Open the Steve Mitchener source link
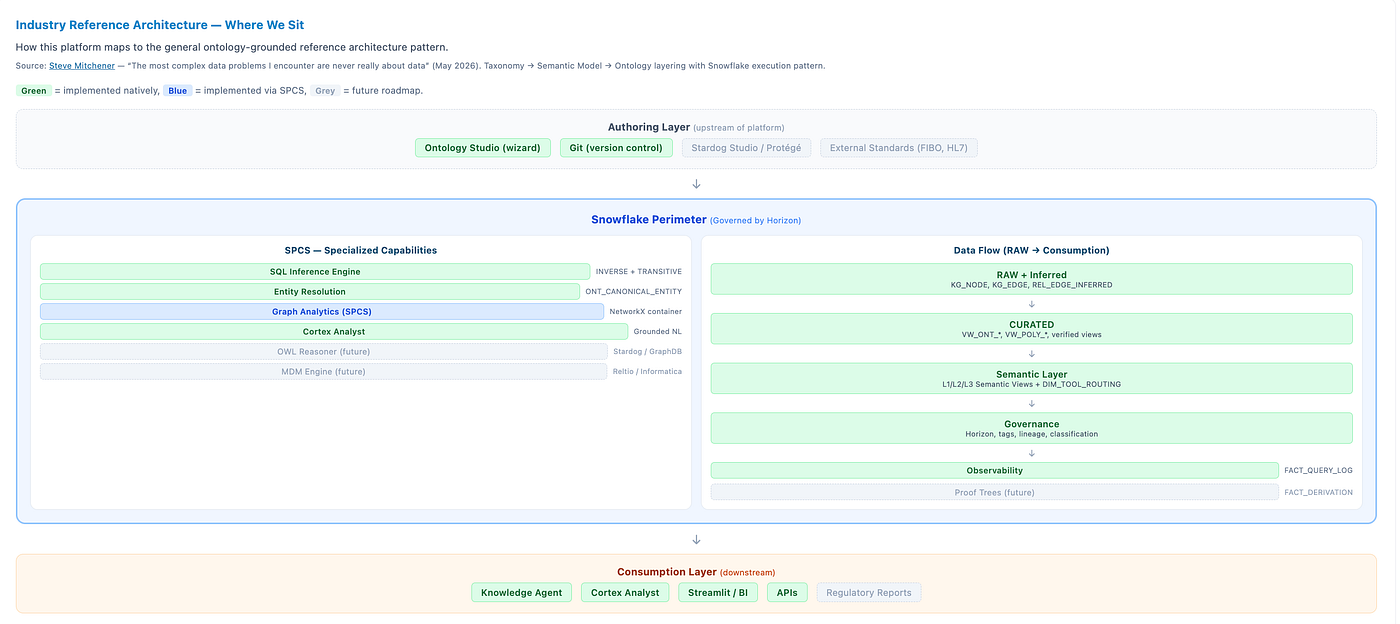Viewport: 1400px width, 624px height. point(82,66)
